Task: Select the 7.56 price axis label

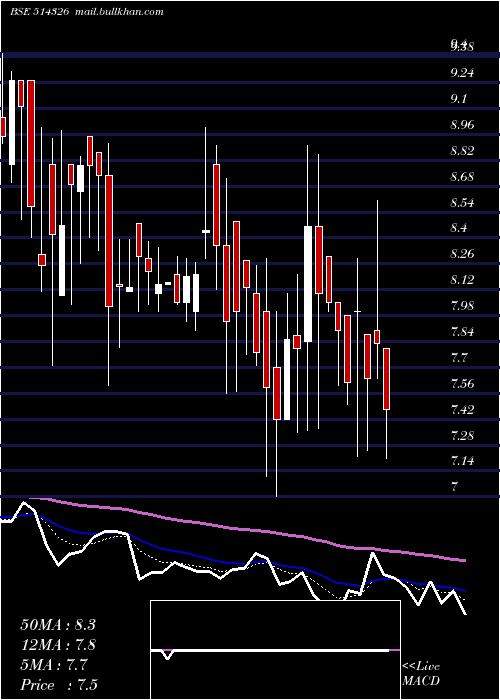Action: click(462, 383)
